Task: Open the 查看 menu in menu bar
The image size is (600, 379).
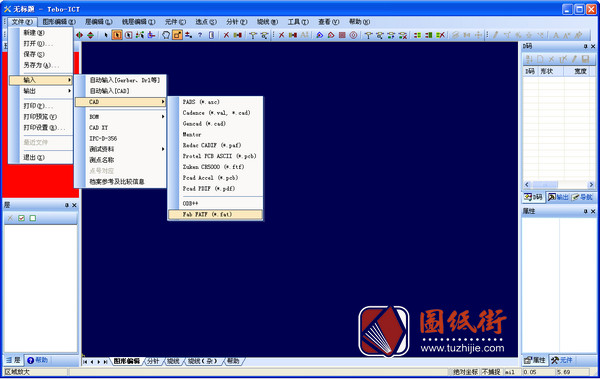Action: coord(329,22)
